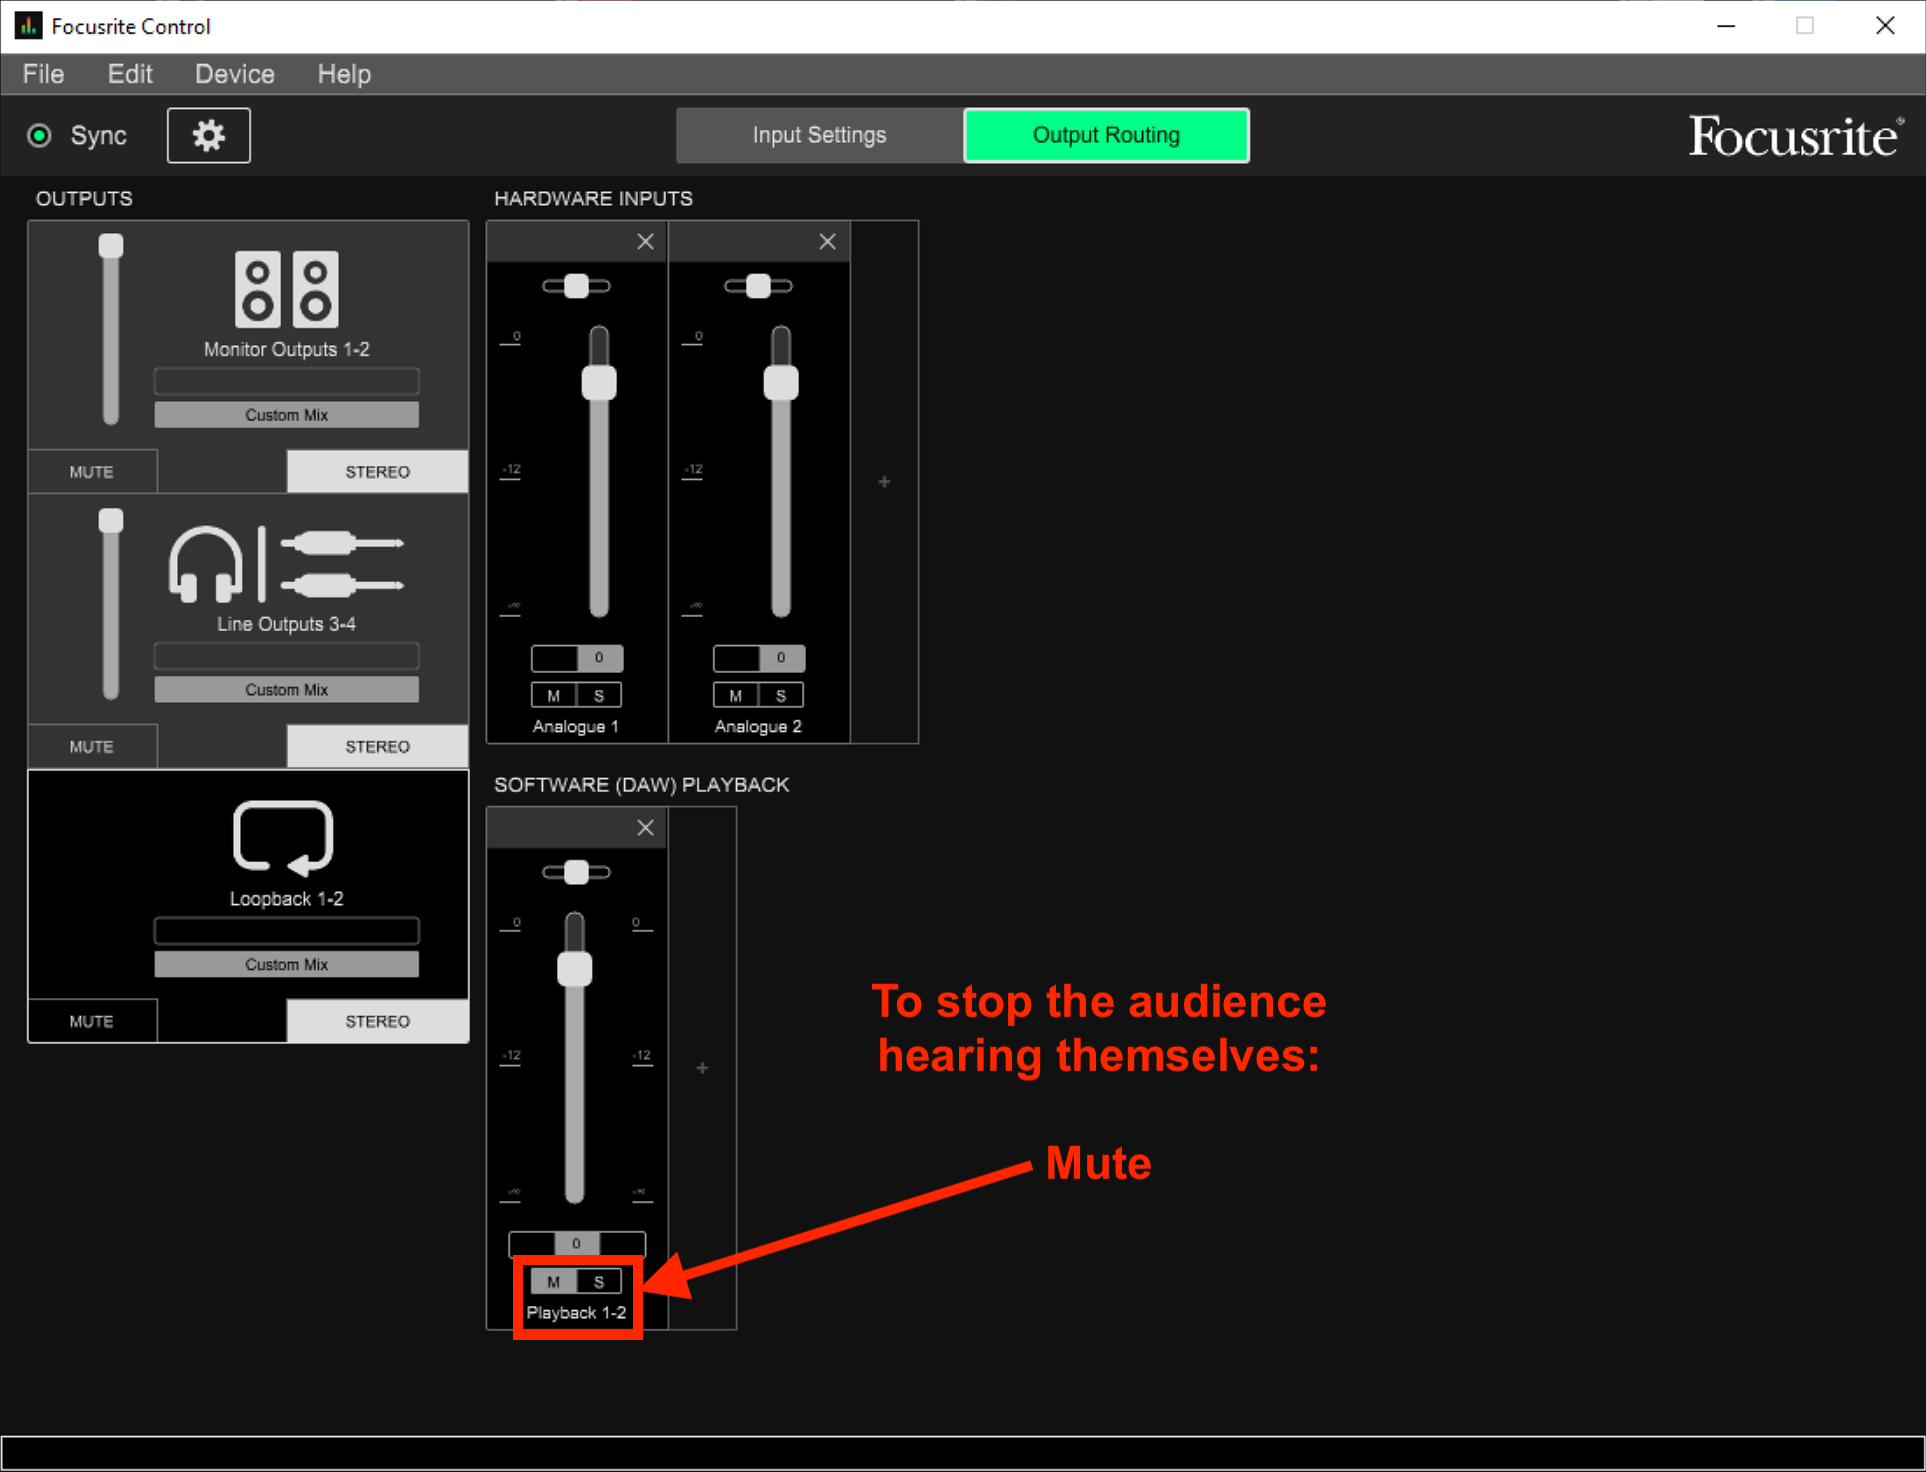Add a hardware input using the plus icon
The image size is (1926, 1472).
tap(884, 481)
